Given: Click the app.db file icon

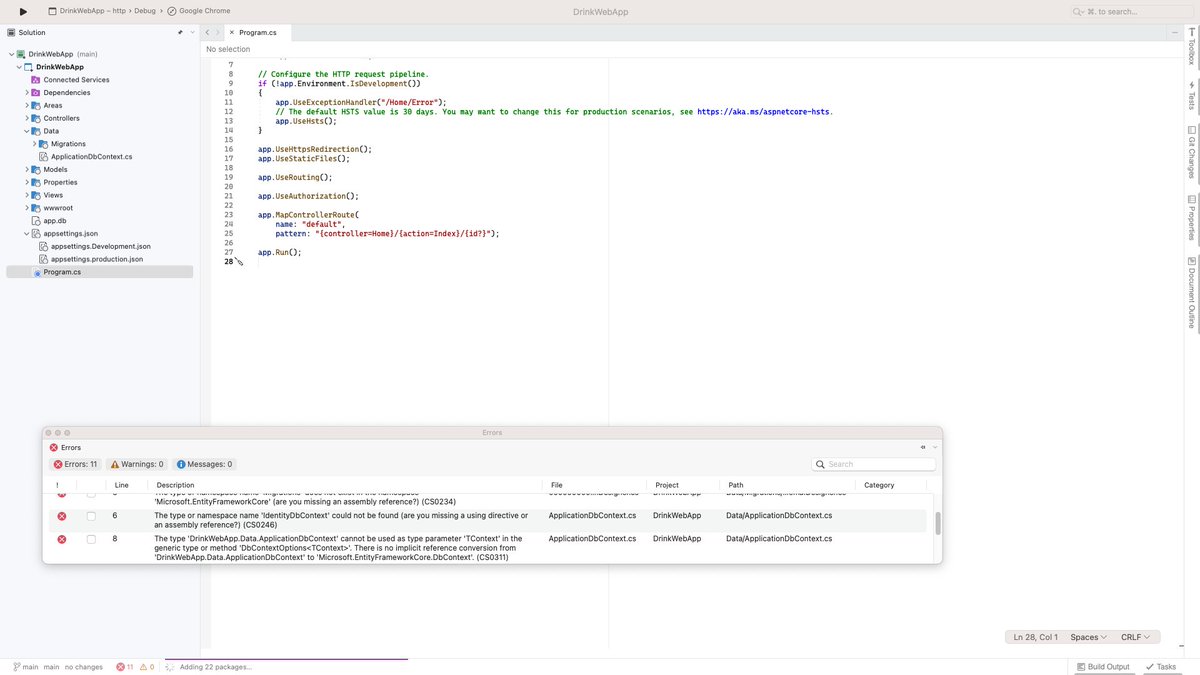Looking at the screenshot, I should pos(36,220).
